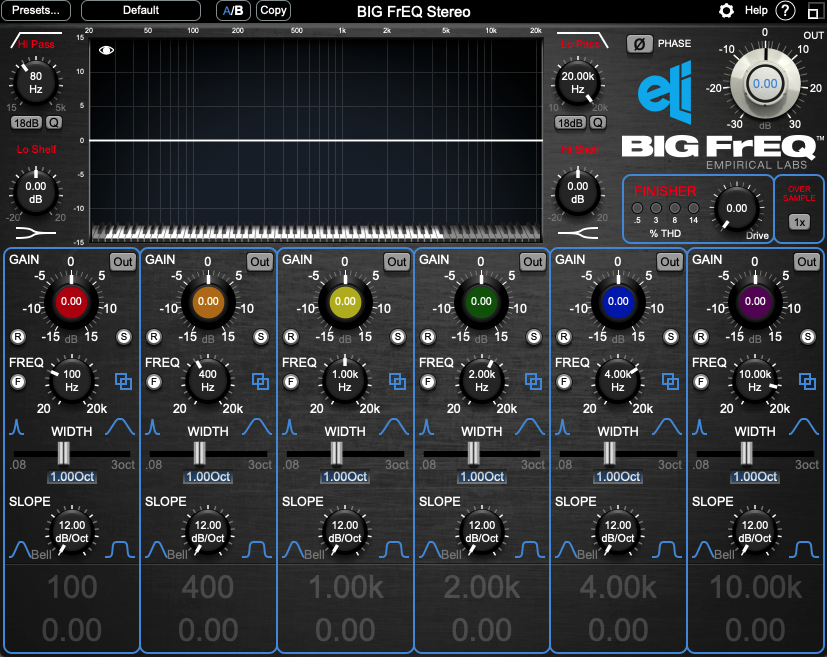Click the Hi Shelf curve icon
Image resolution: width=827 pixels, height=657 pixels.
(x=578, y=233)
